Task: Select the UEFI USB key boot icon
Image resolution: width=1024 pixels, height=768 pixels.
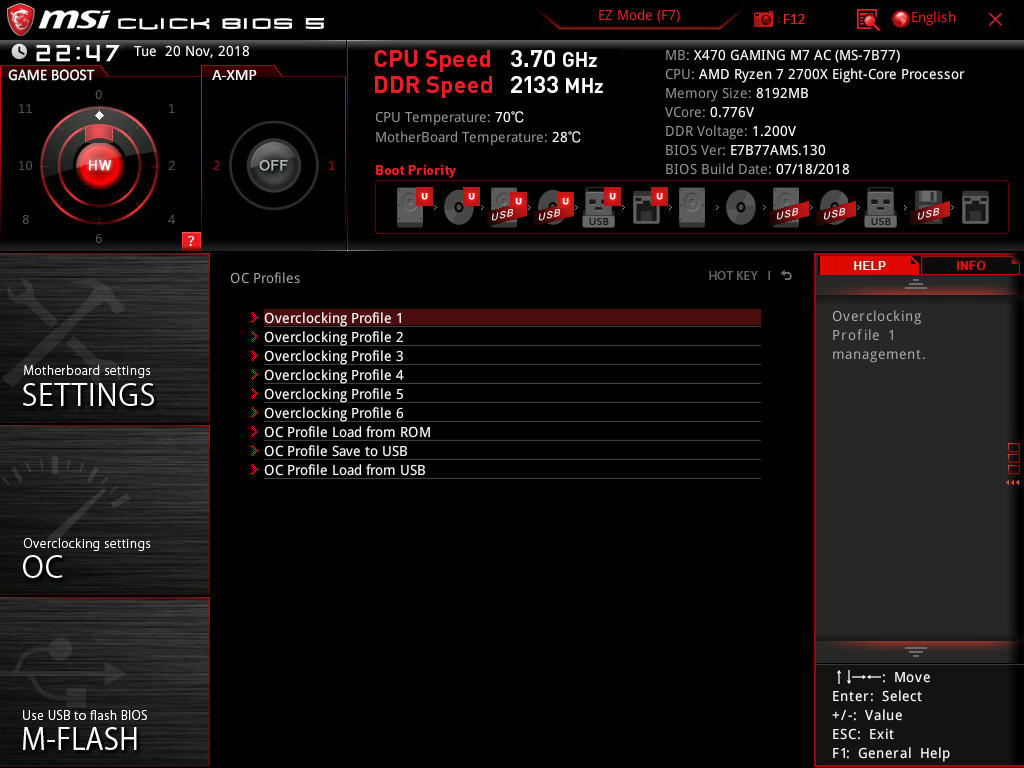Action: point(601,207)
